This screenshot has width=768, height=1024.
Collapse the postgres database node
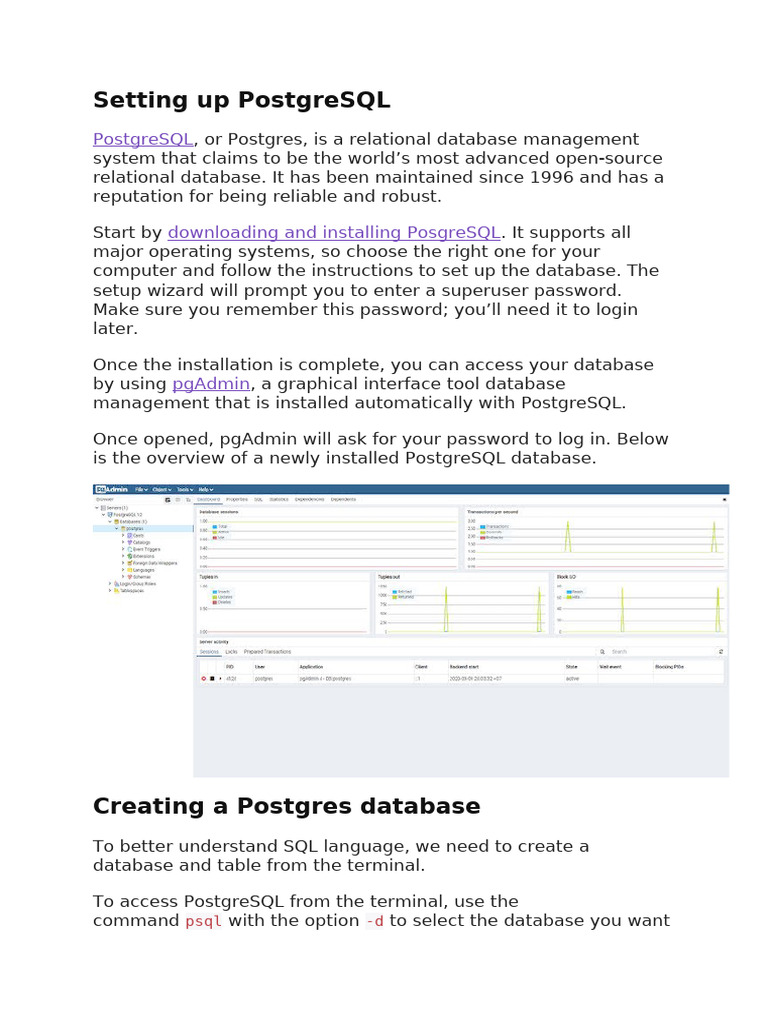point(117,528)
